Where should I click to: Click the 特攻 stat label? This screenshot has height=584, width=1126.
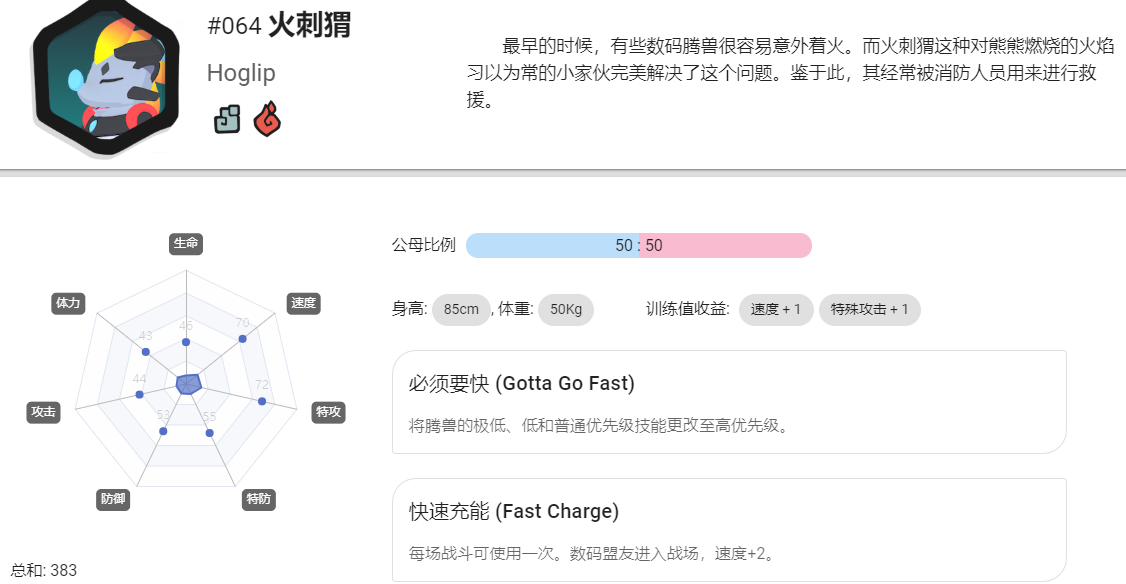[328, 412]
